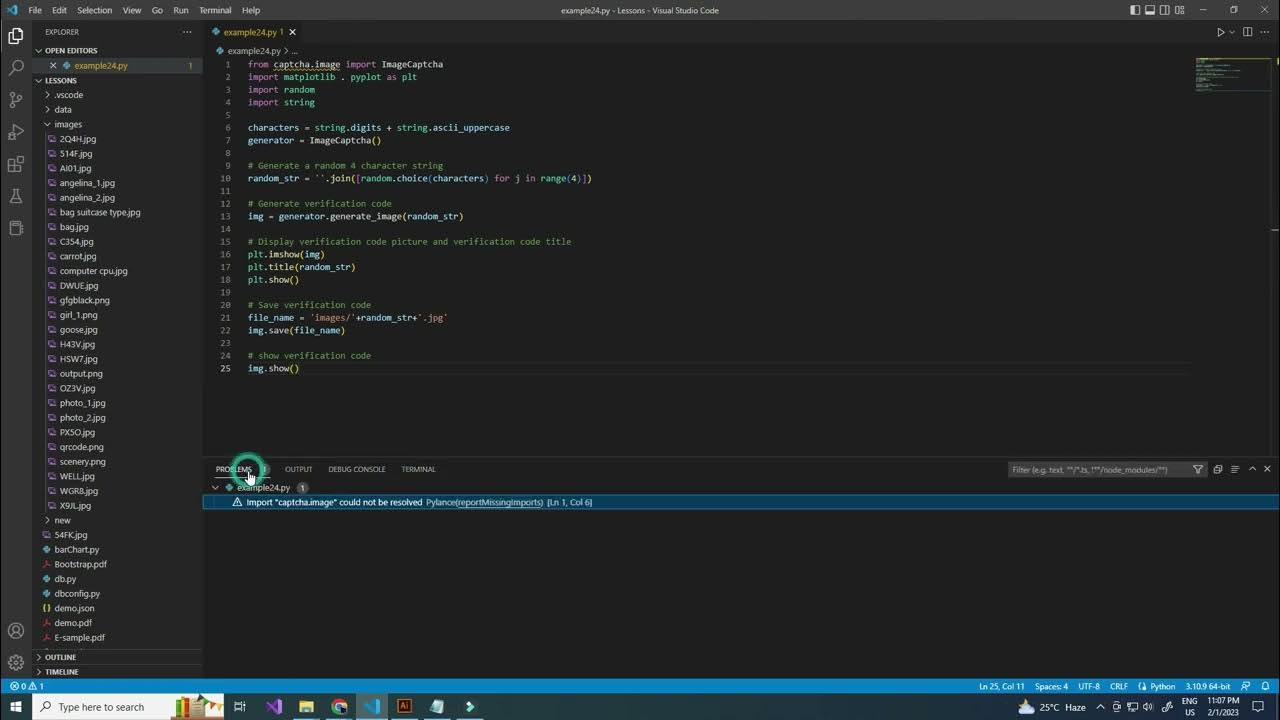Image resolution: width=1280 pixels, height=720 pixels.
Task: Open qrcode.png in the explorer
Action: click(81, 447)
